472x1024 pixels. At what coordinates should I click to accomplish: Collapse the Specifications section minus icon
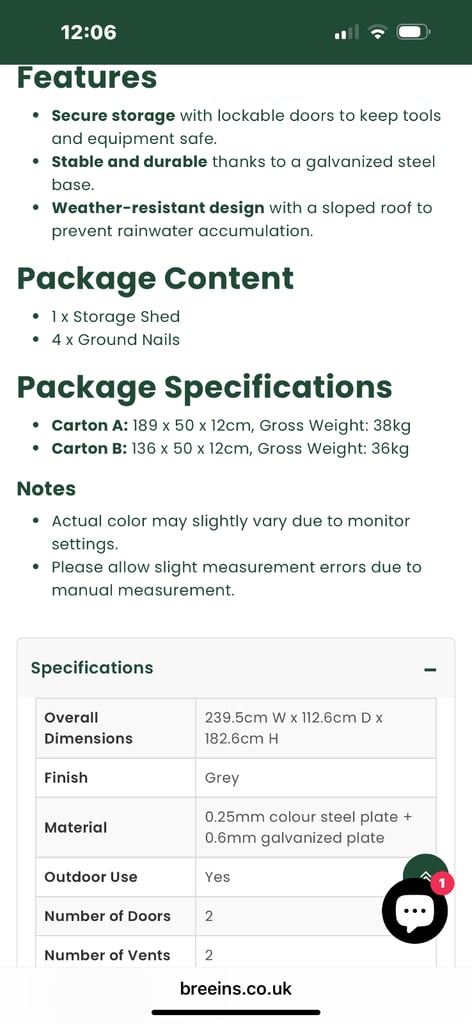point(430,669)
